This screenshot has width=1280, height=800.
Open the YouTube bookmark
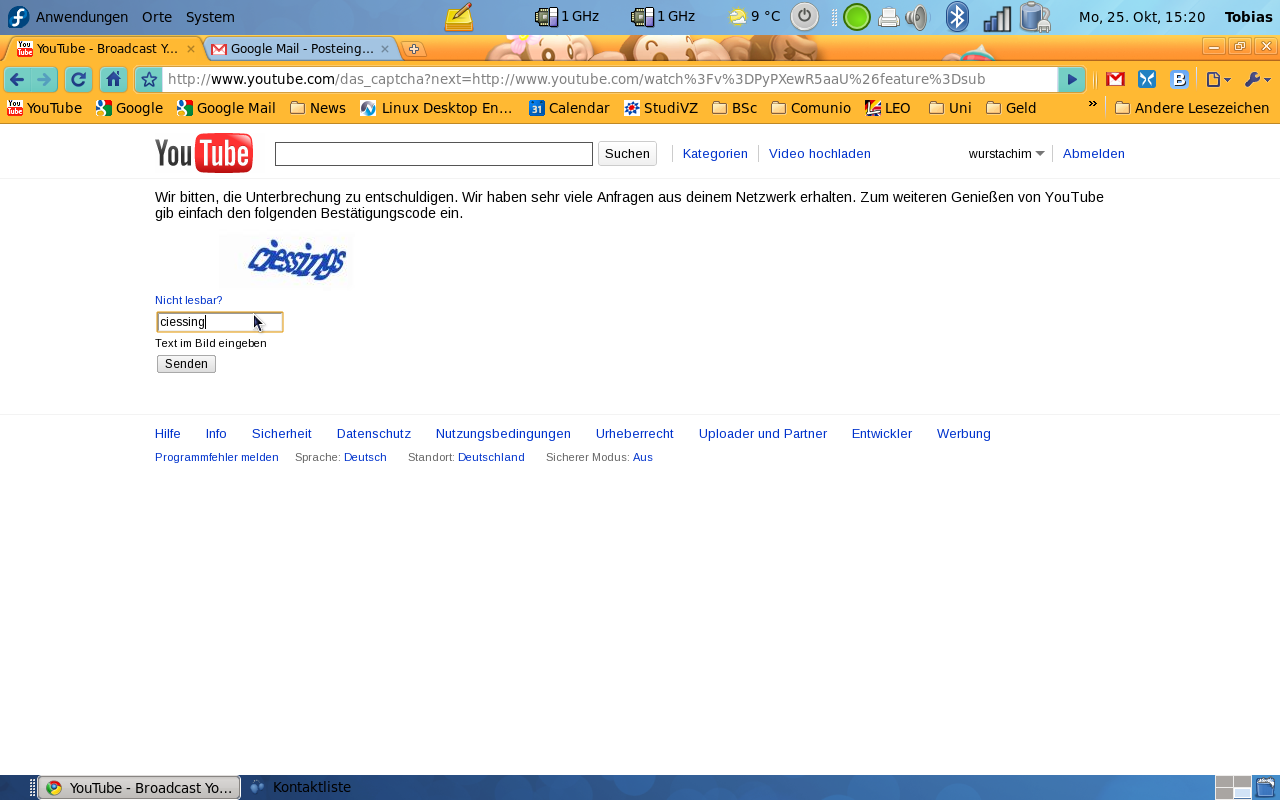44,108
